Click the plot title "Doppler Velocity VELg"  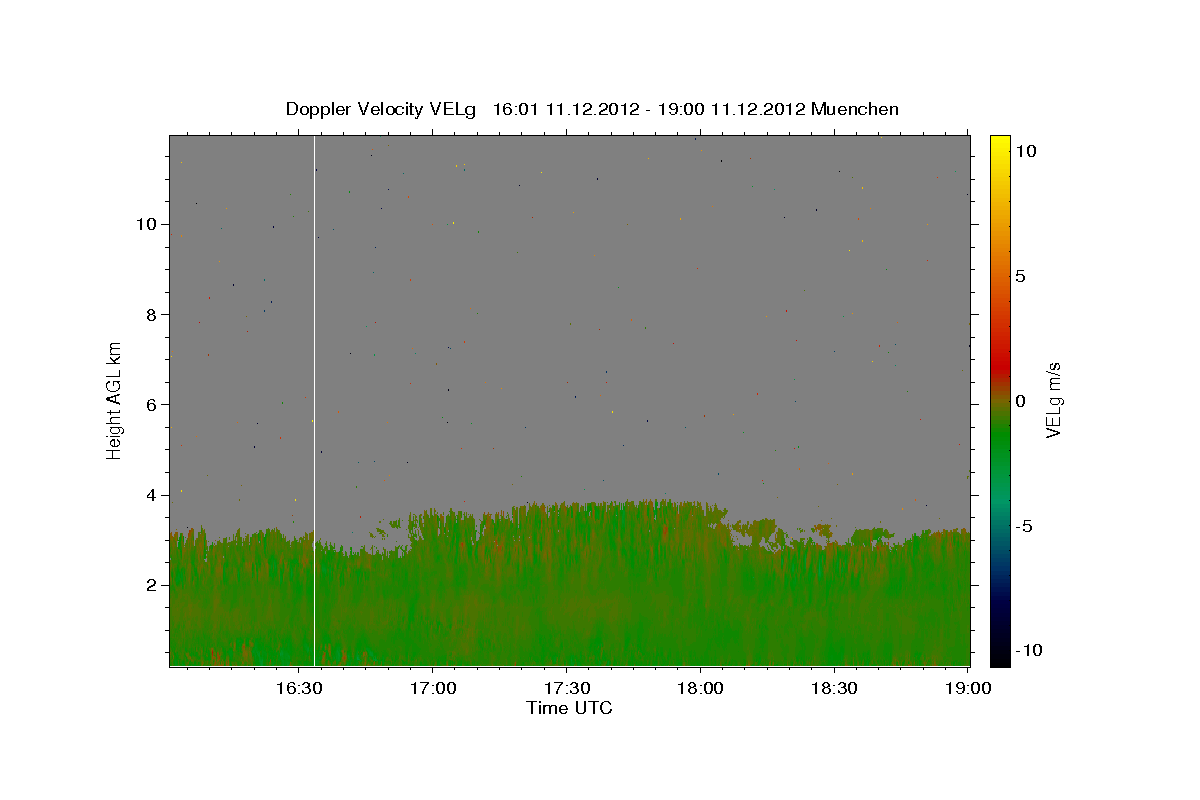[381, 109]
